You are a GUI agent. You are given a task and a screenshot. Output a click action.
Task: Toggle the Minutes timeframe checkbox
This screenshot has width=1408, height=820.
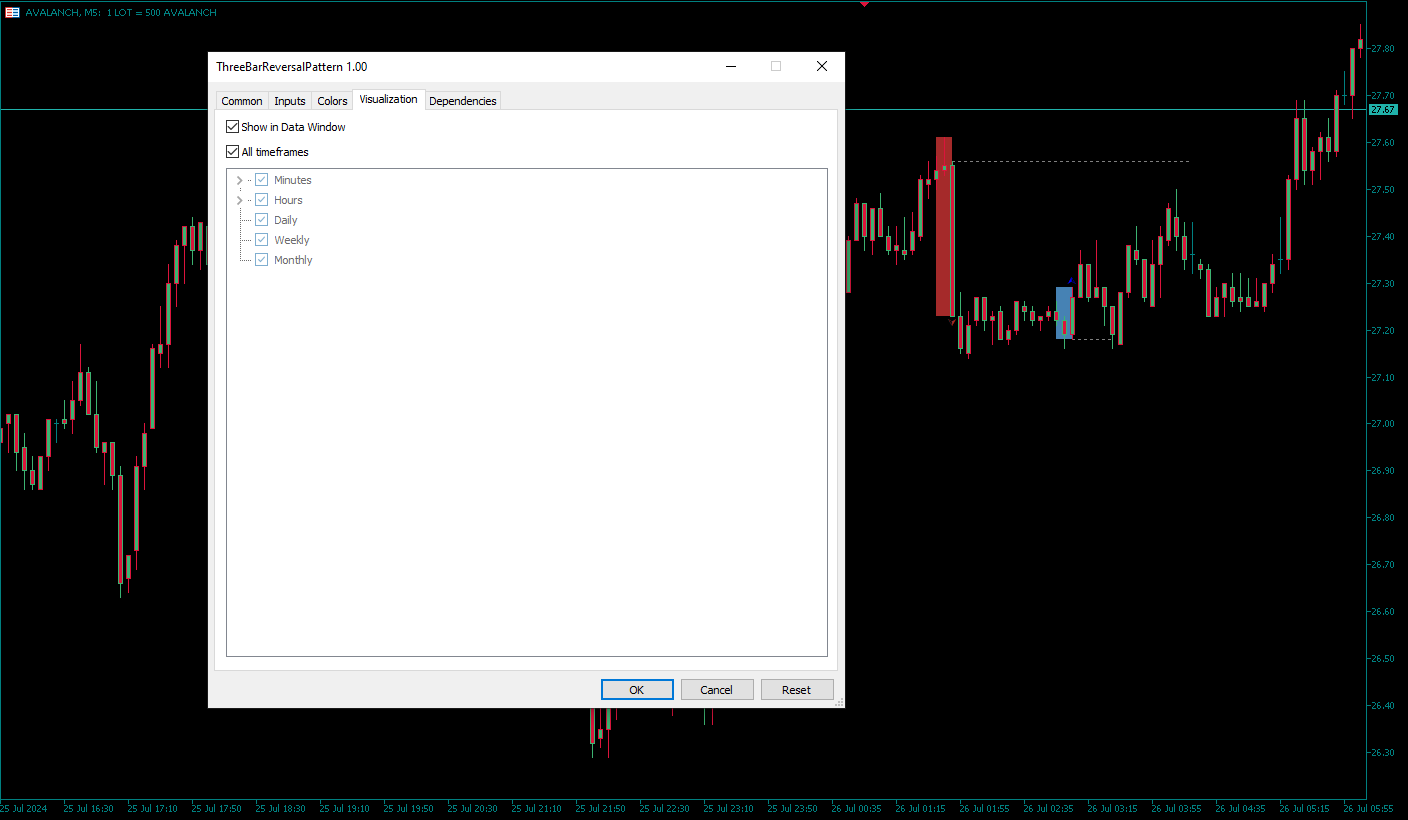[x=262, y=180]
